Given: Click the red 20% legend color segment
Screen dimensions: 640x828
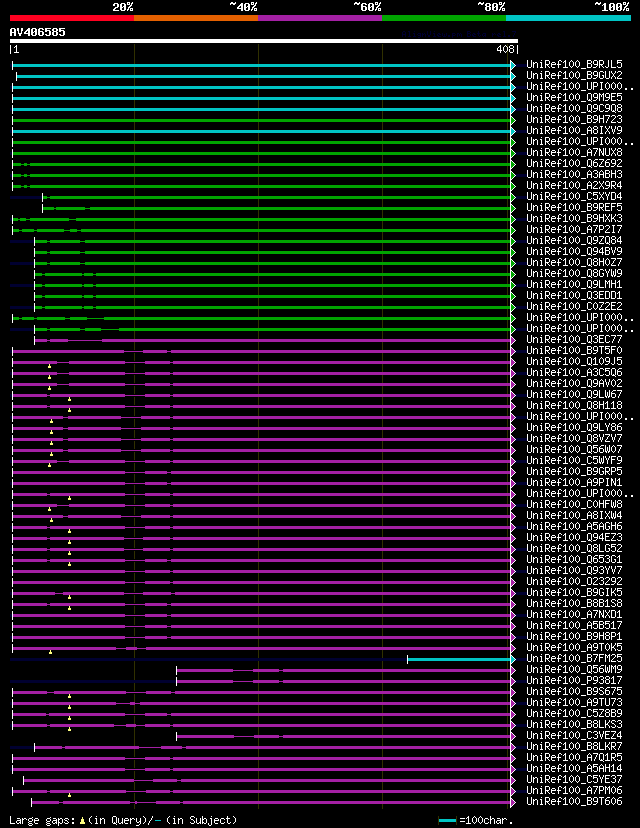Looking at the screenshot, I should click(x=72, y=18).
